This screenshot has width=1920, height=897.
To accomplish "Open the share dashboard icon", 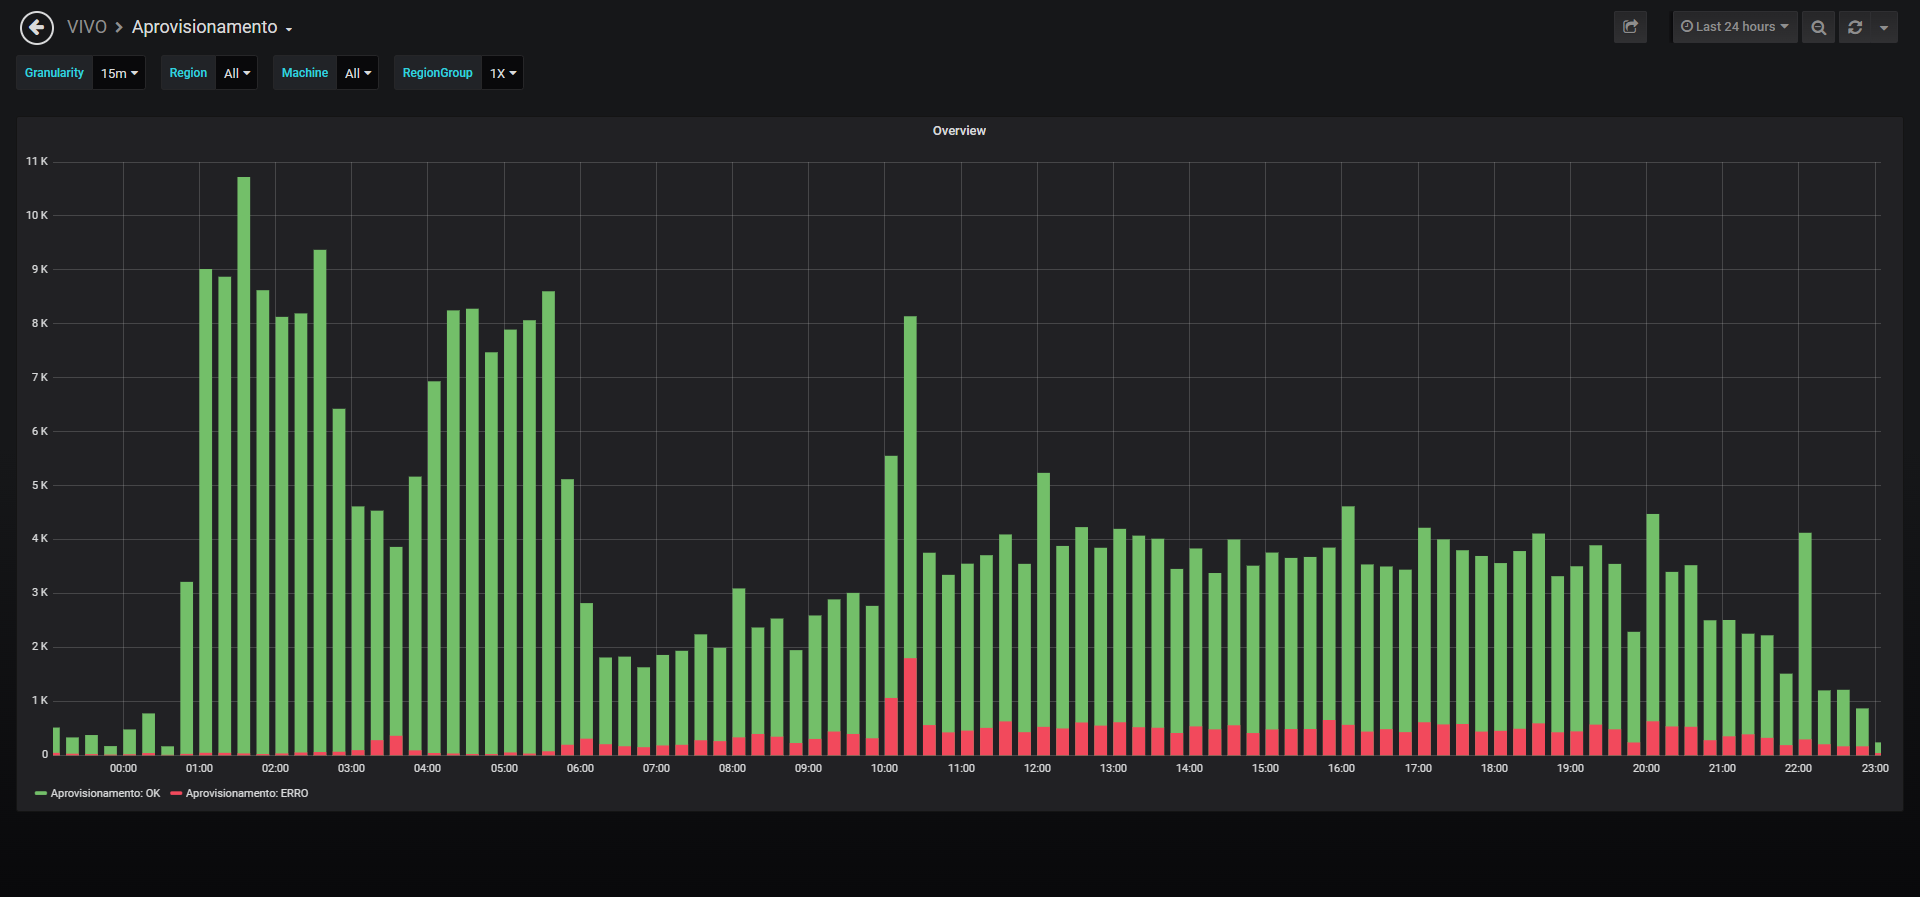I will [x=1630, y=27].
